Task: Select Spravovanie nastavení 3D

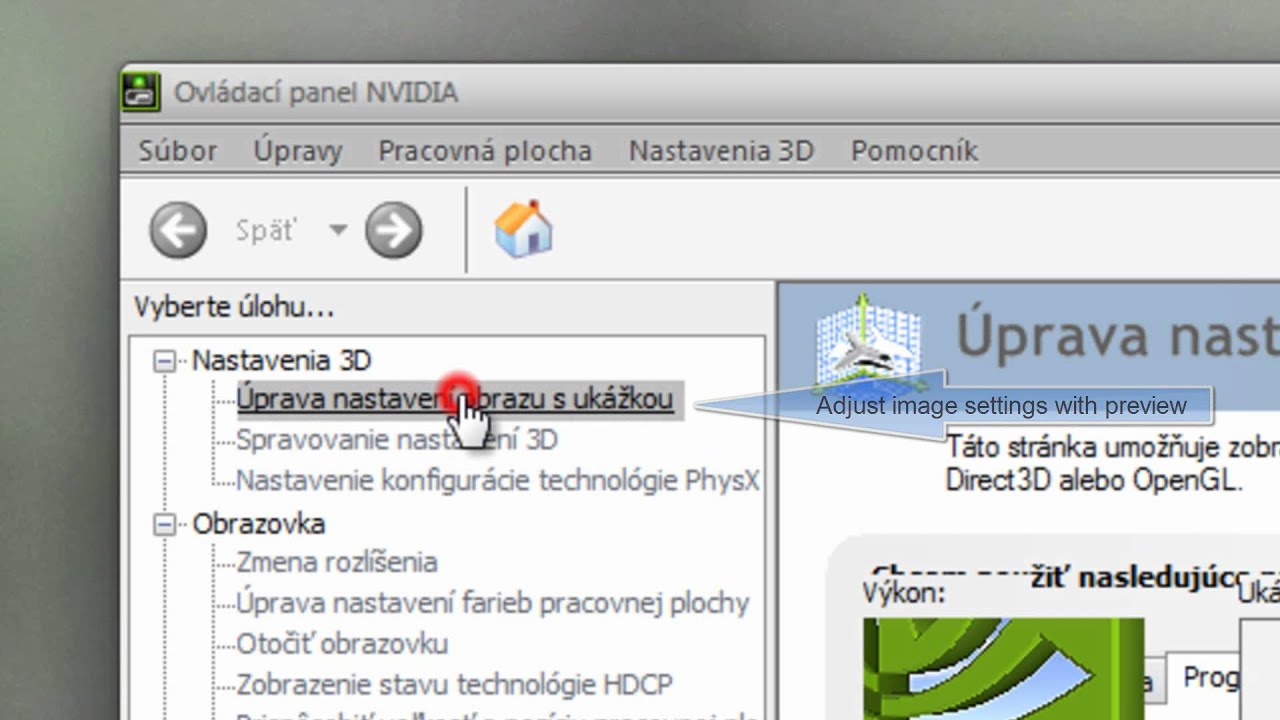Action: pos(397,440)
